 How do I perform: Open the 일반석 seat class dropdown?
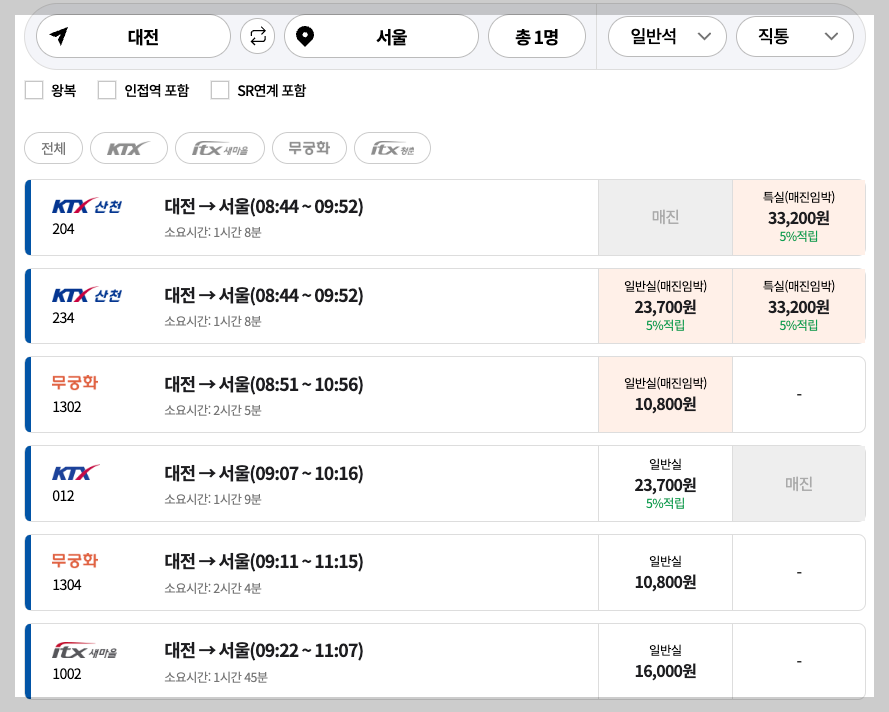coord(671,36)
